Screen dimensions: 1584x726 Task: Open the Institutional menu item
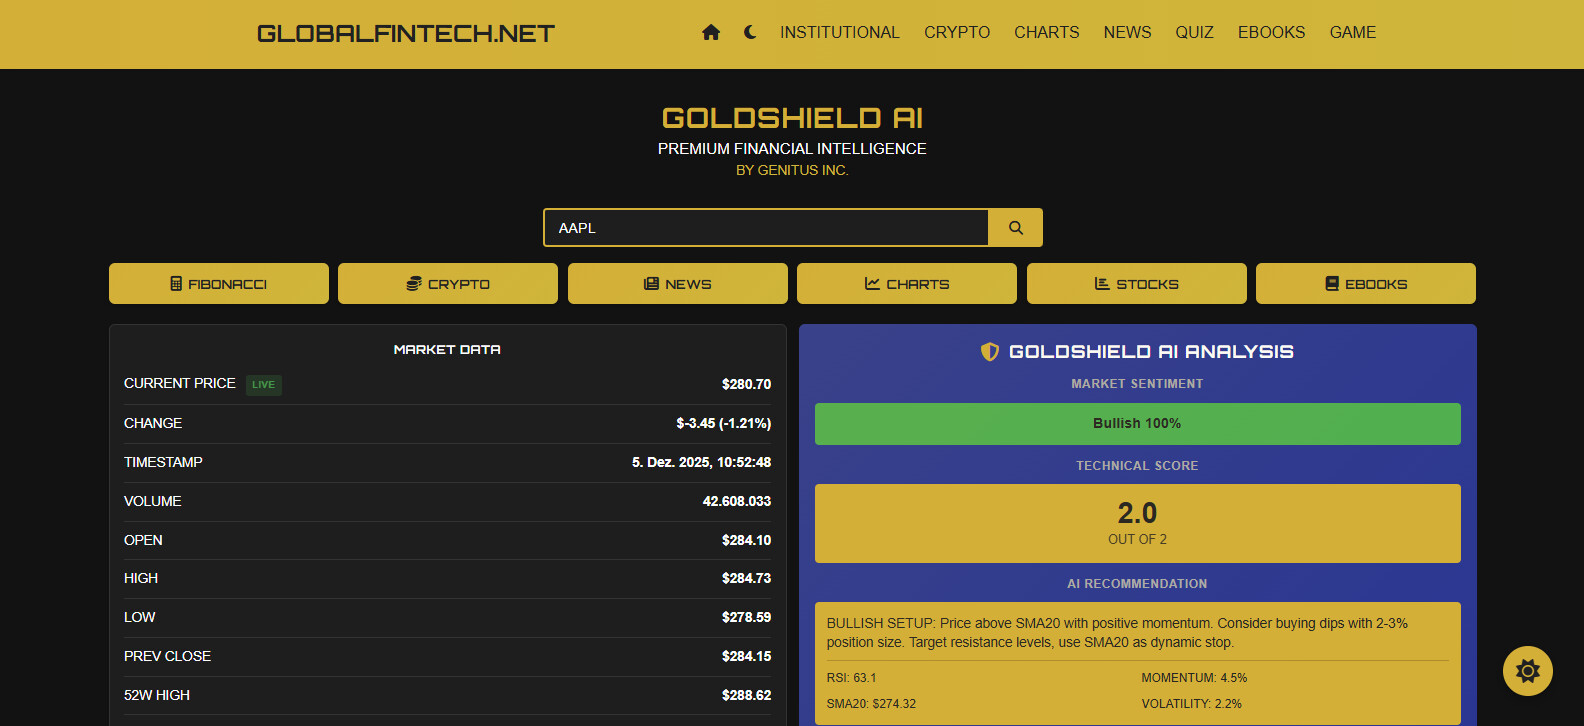point(840,32)
